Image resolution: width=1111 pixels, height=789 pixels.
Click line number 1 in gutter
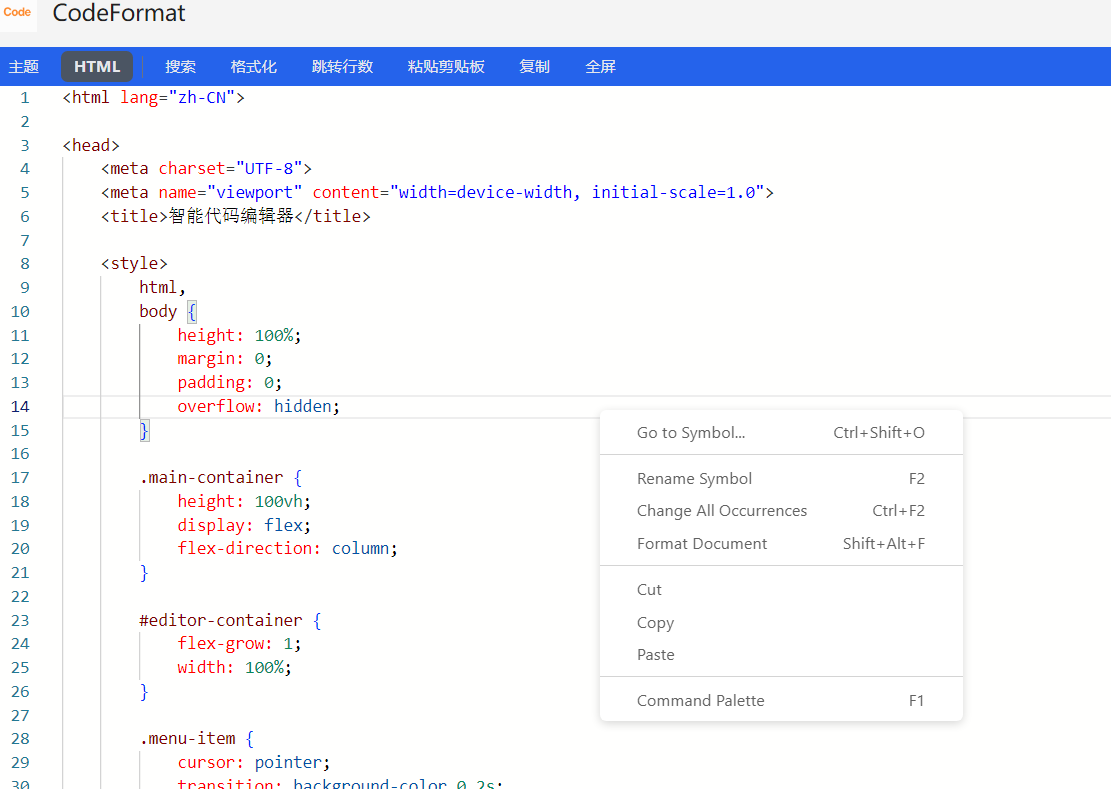[x=25, y=98]
